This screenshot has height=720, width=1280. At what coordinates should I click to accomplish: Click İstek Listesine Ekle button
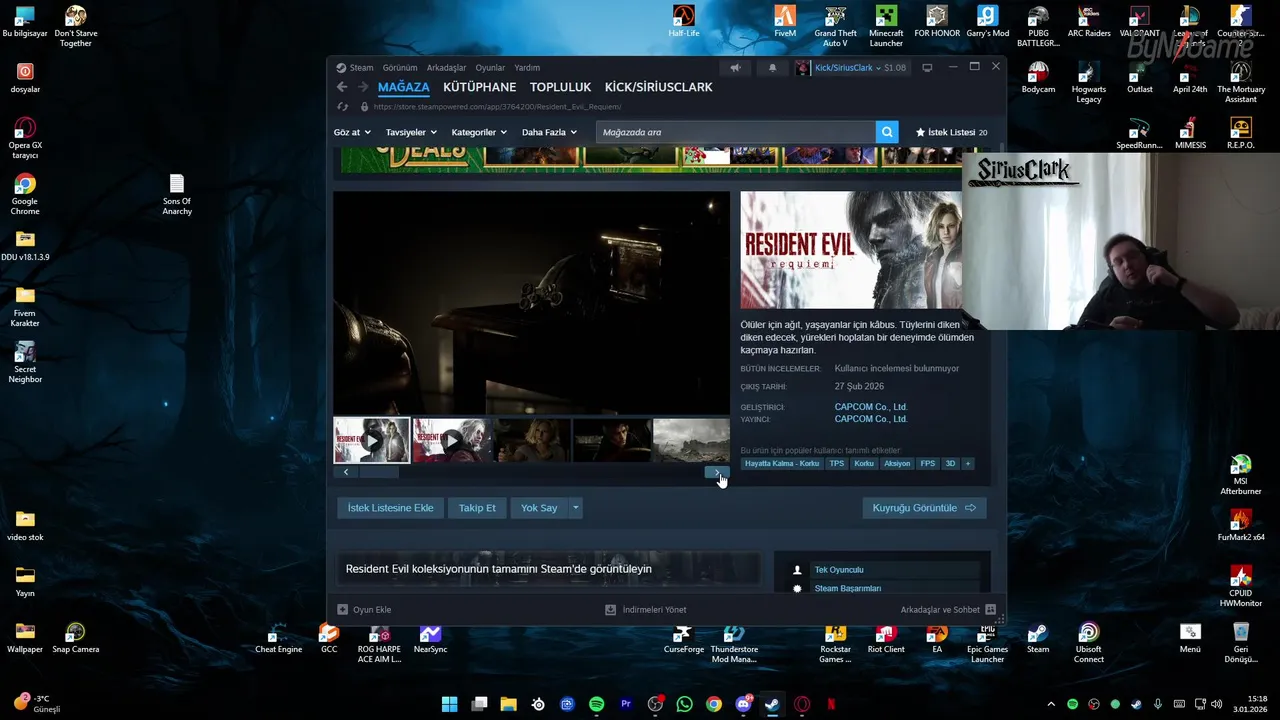(x=390, y=508)
